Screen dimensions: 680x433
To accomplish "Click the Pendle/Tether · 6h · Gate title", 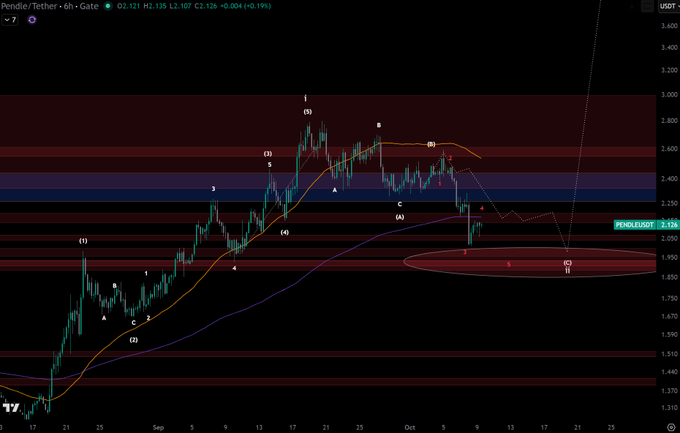I will click(x=50, y=6).
